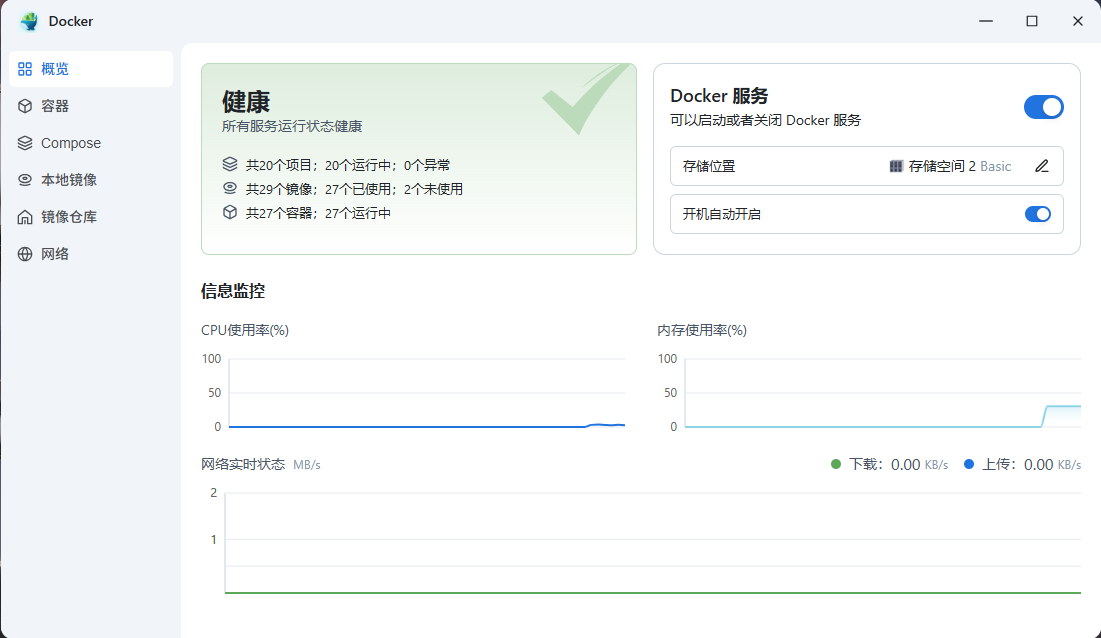Click the container box icon beside 容器

click(24, 105)
